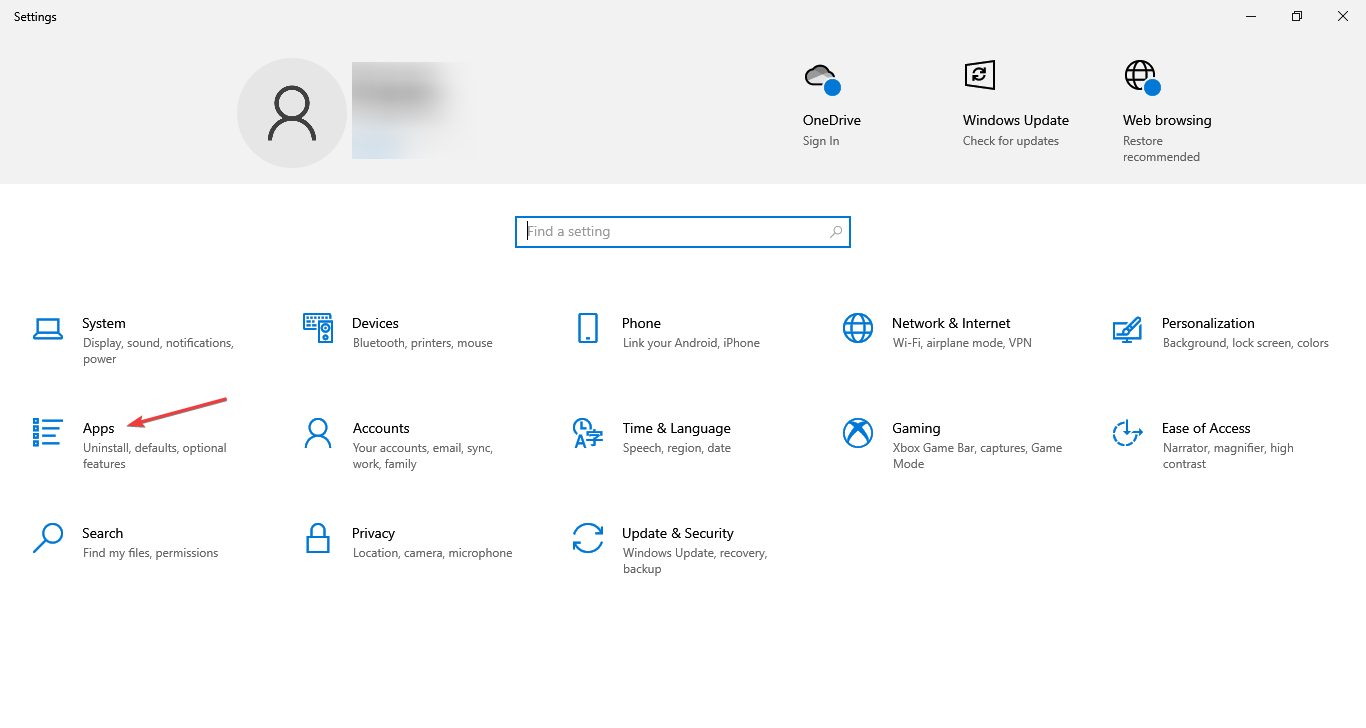
Task: Close the Settings window
Action: (x=1343, y=16)
